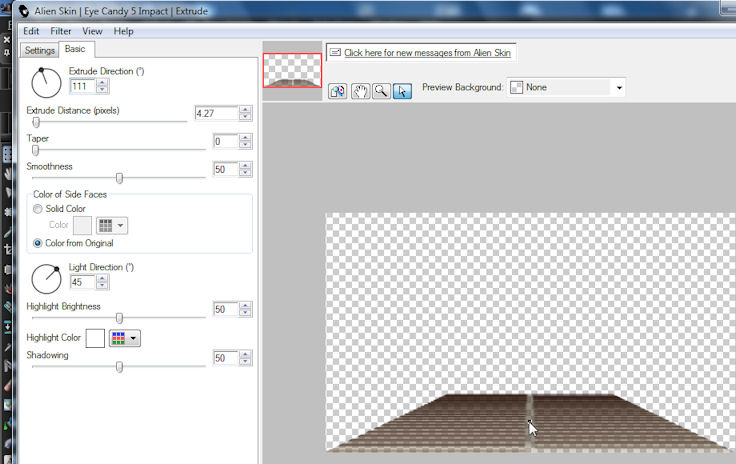Click the Light Direction value field
Viewport: 736px width, 464px height.
coord(83,282)
